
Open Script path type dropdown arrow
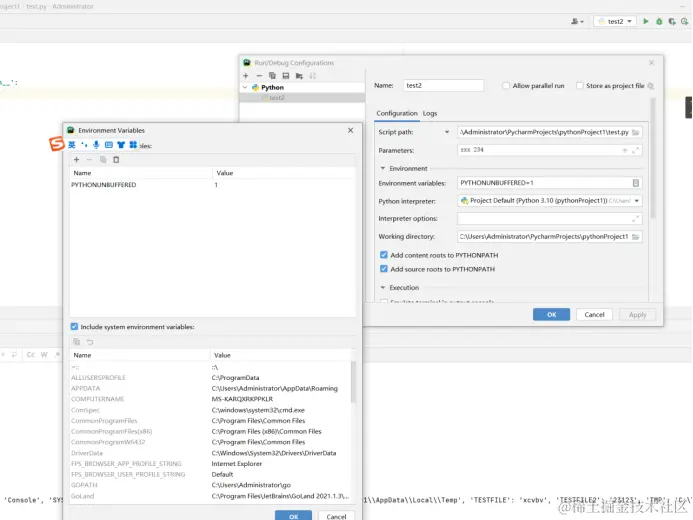click(447, 132)
